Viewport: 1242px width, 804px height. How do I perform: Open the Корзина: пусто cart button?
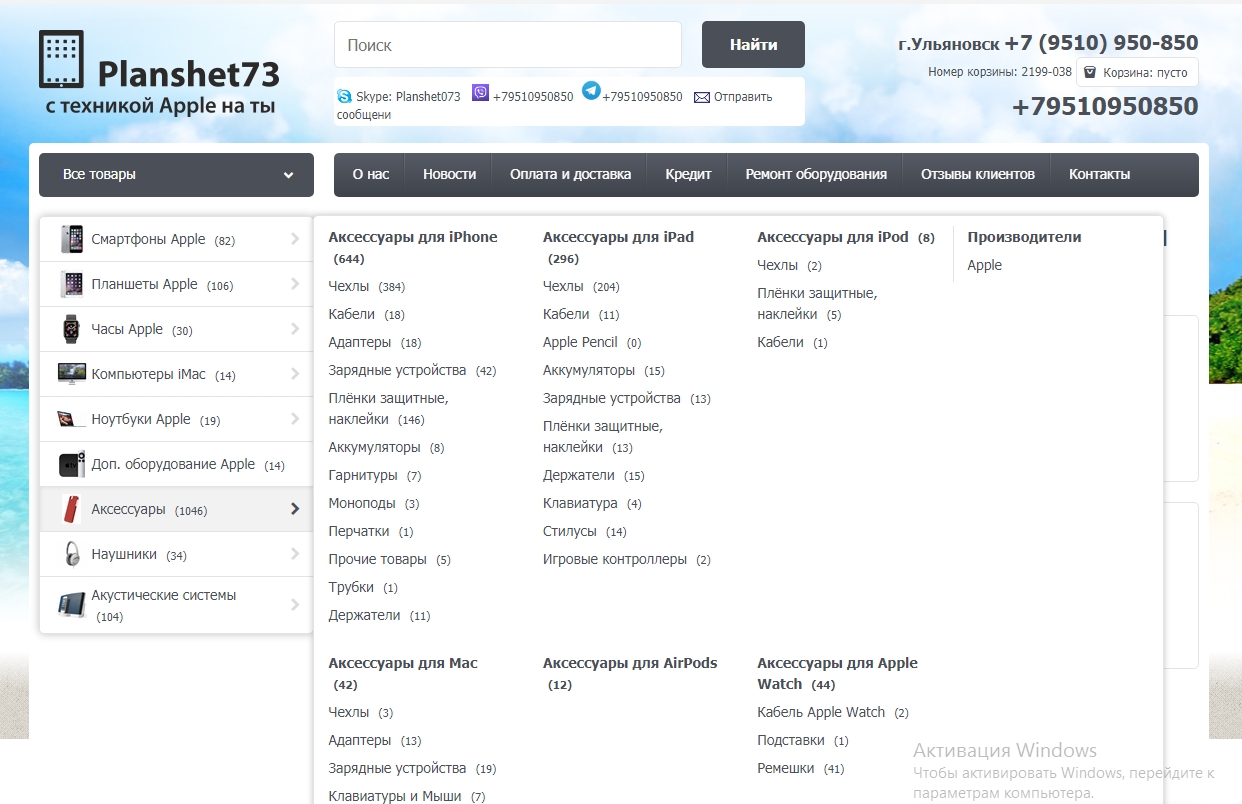tap(1137, 72)
